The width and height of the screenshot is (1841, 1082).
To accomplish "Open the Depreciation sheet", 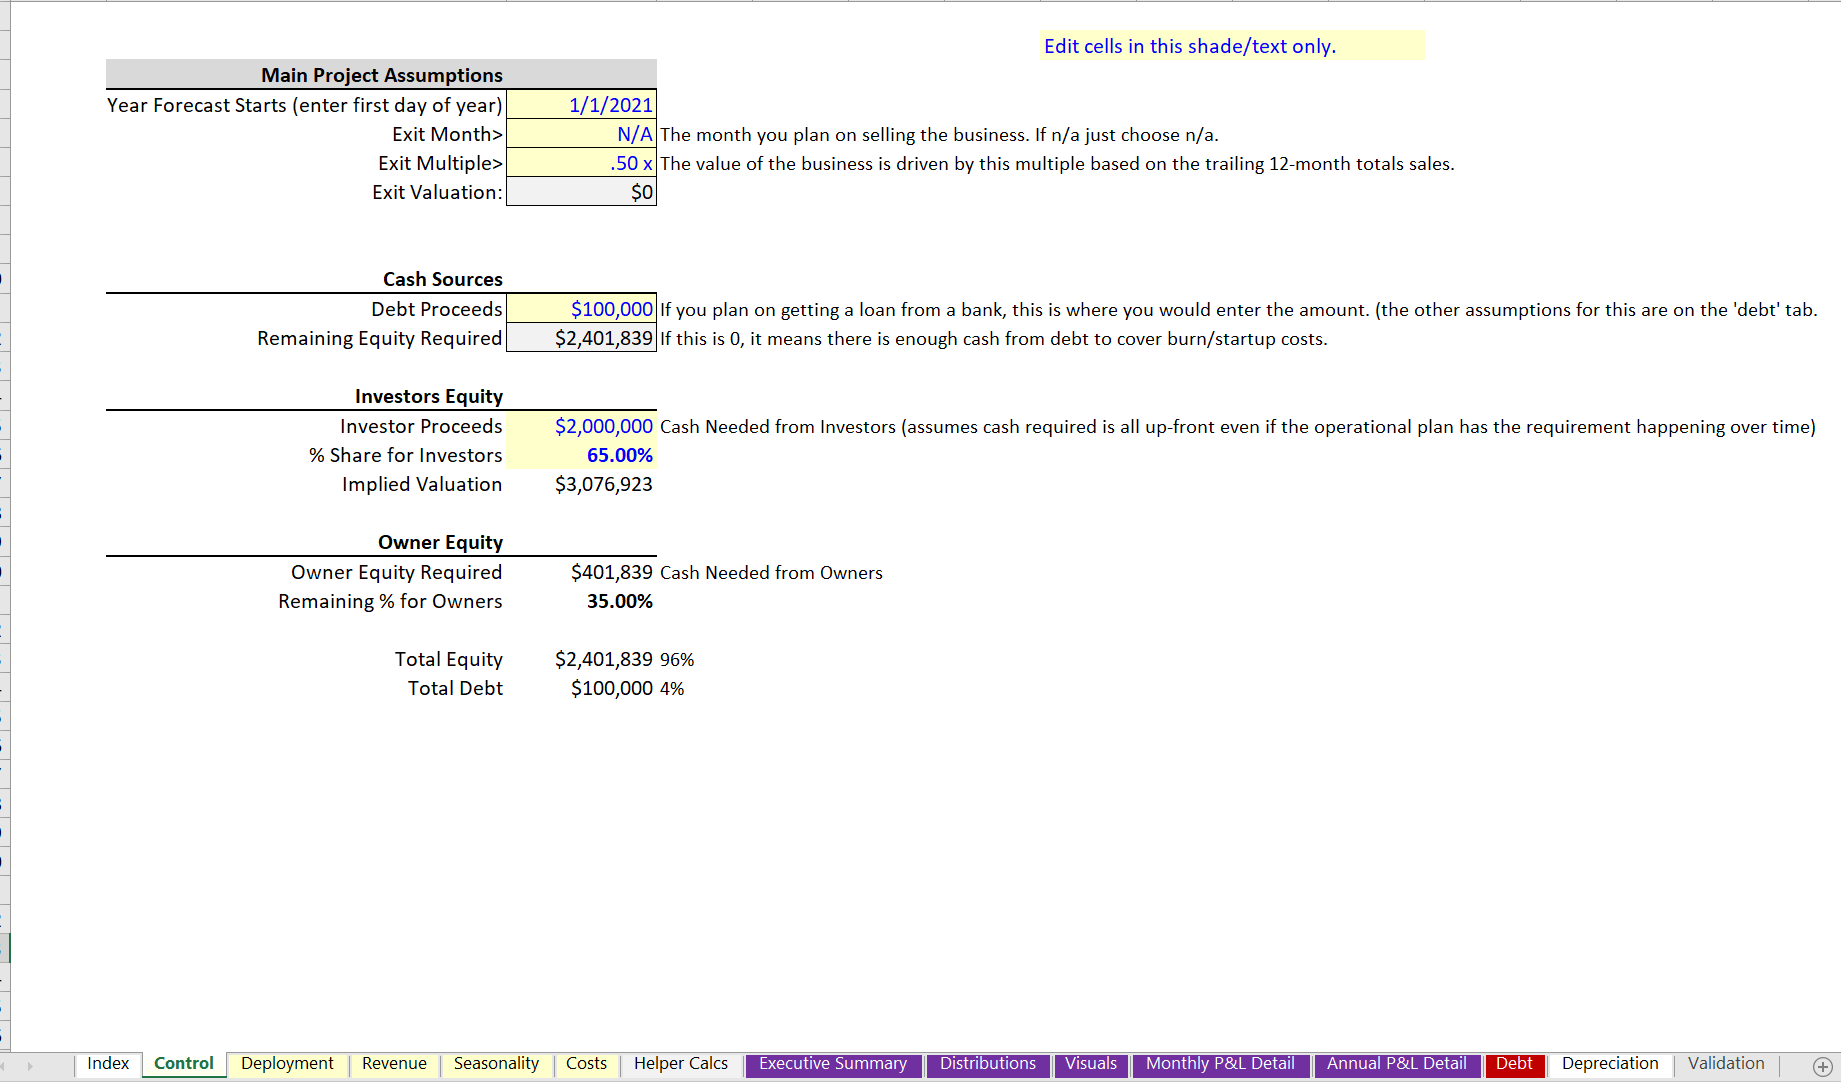I will [1609, 1064].
